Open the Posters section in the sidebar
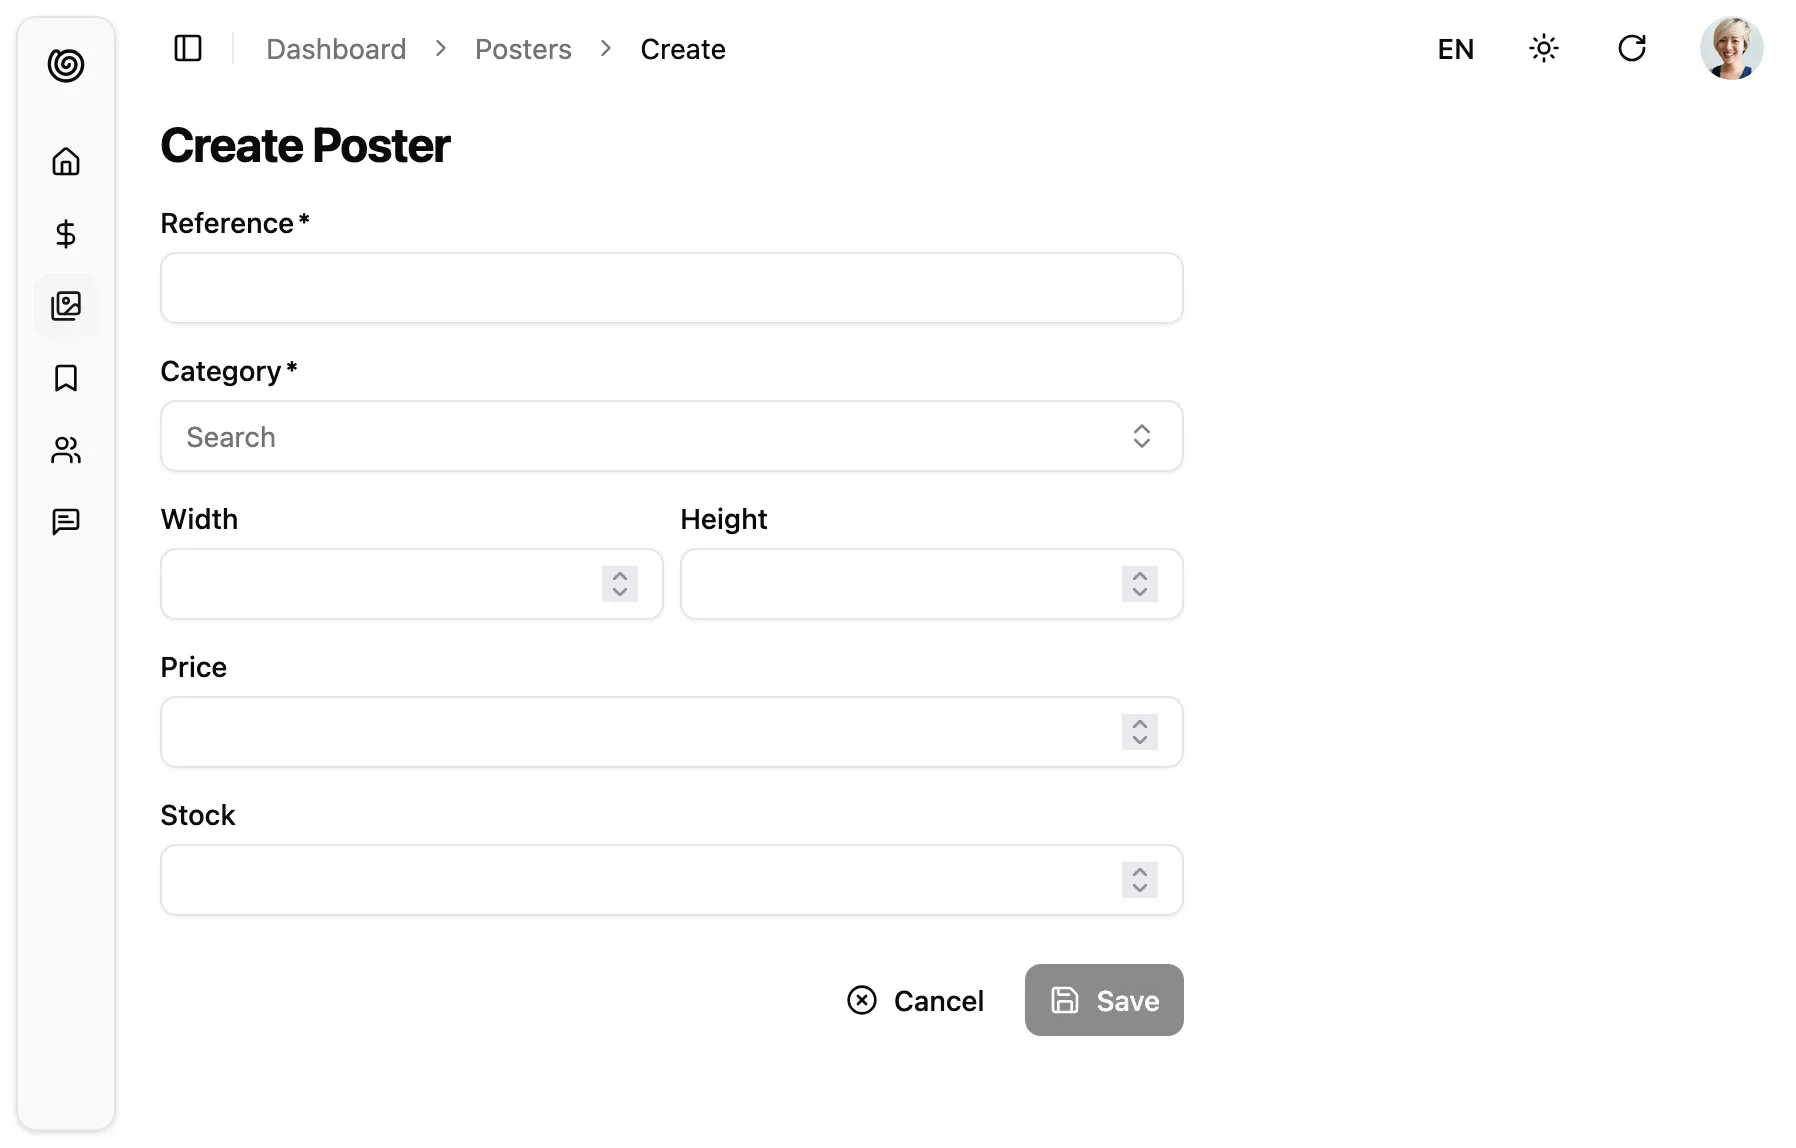Screen dimensions: 1796x1148 coord(66,306)
